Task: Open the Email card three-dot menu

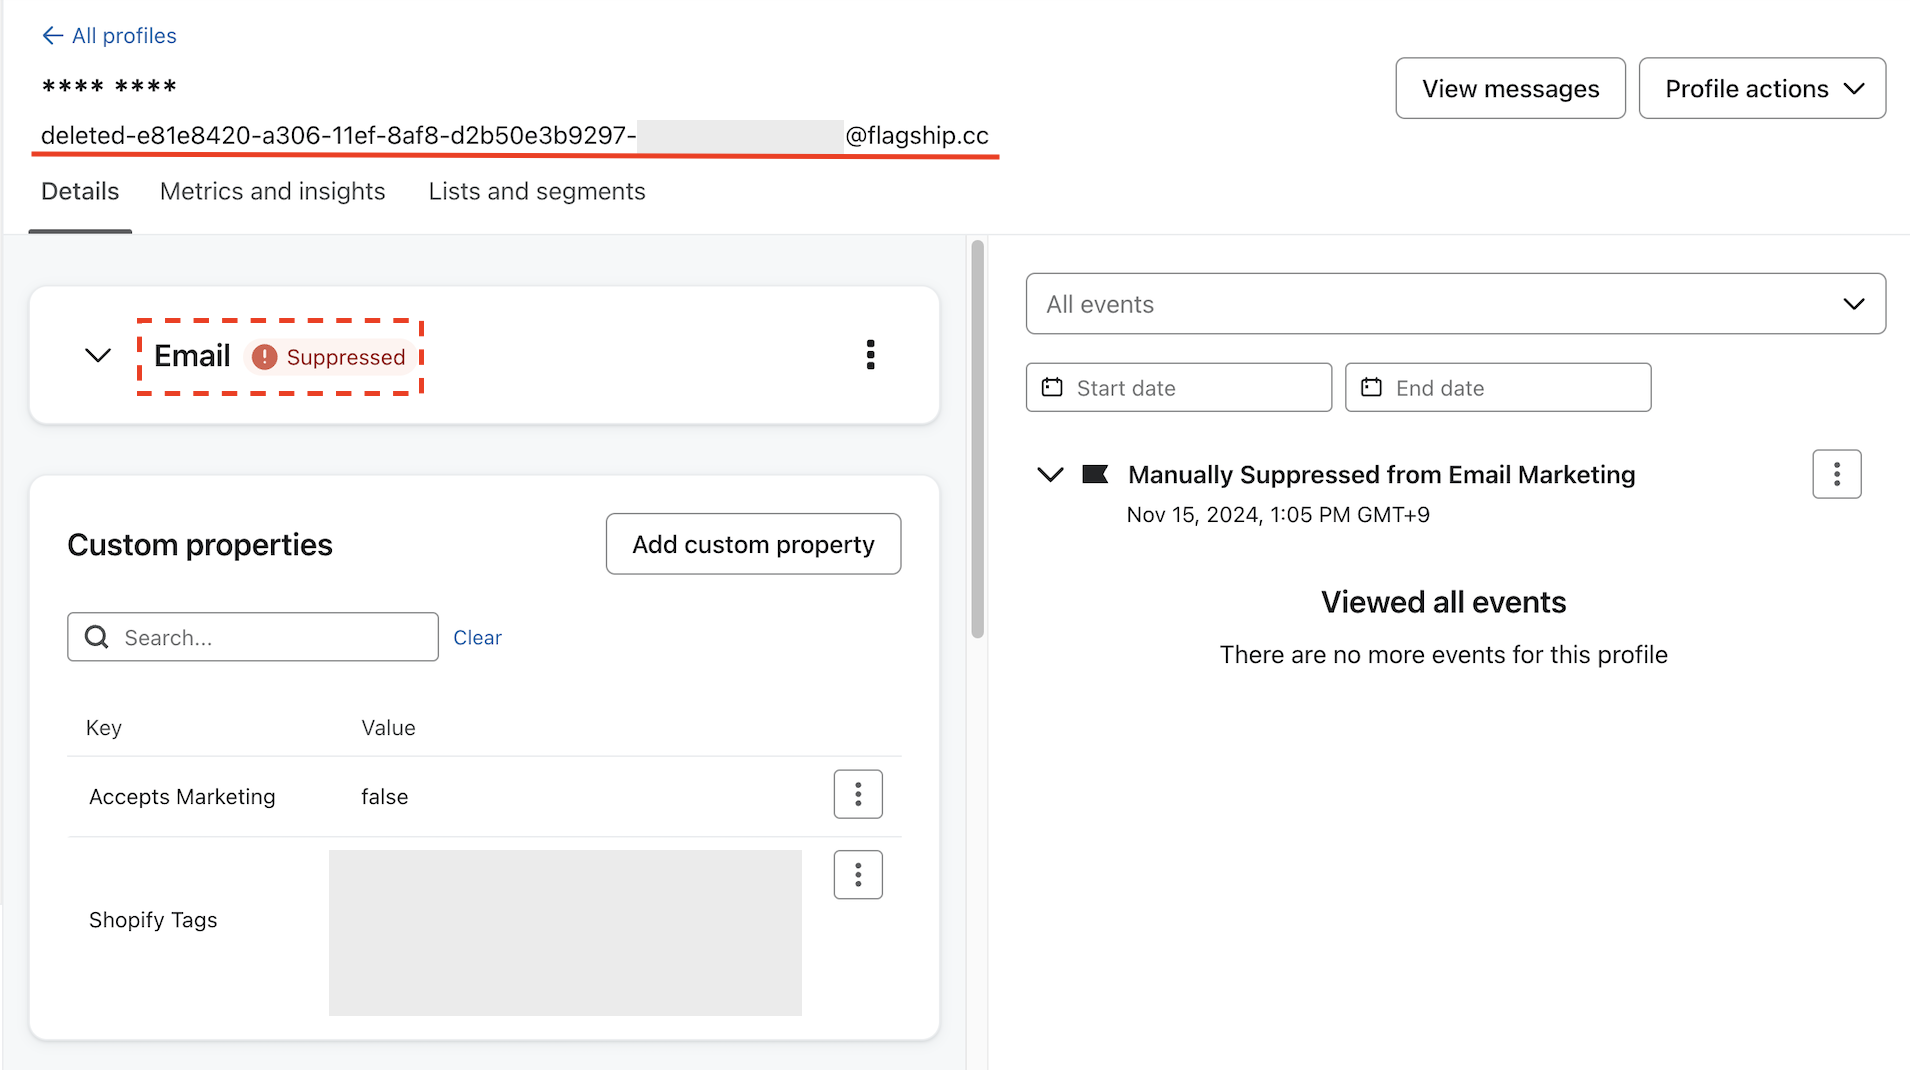Action: (x=870, y=355)
